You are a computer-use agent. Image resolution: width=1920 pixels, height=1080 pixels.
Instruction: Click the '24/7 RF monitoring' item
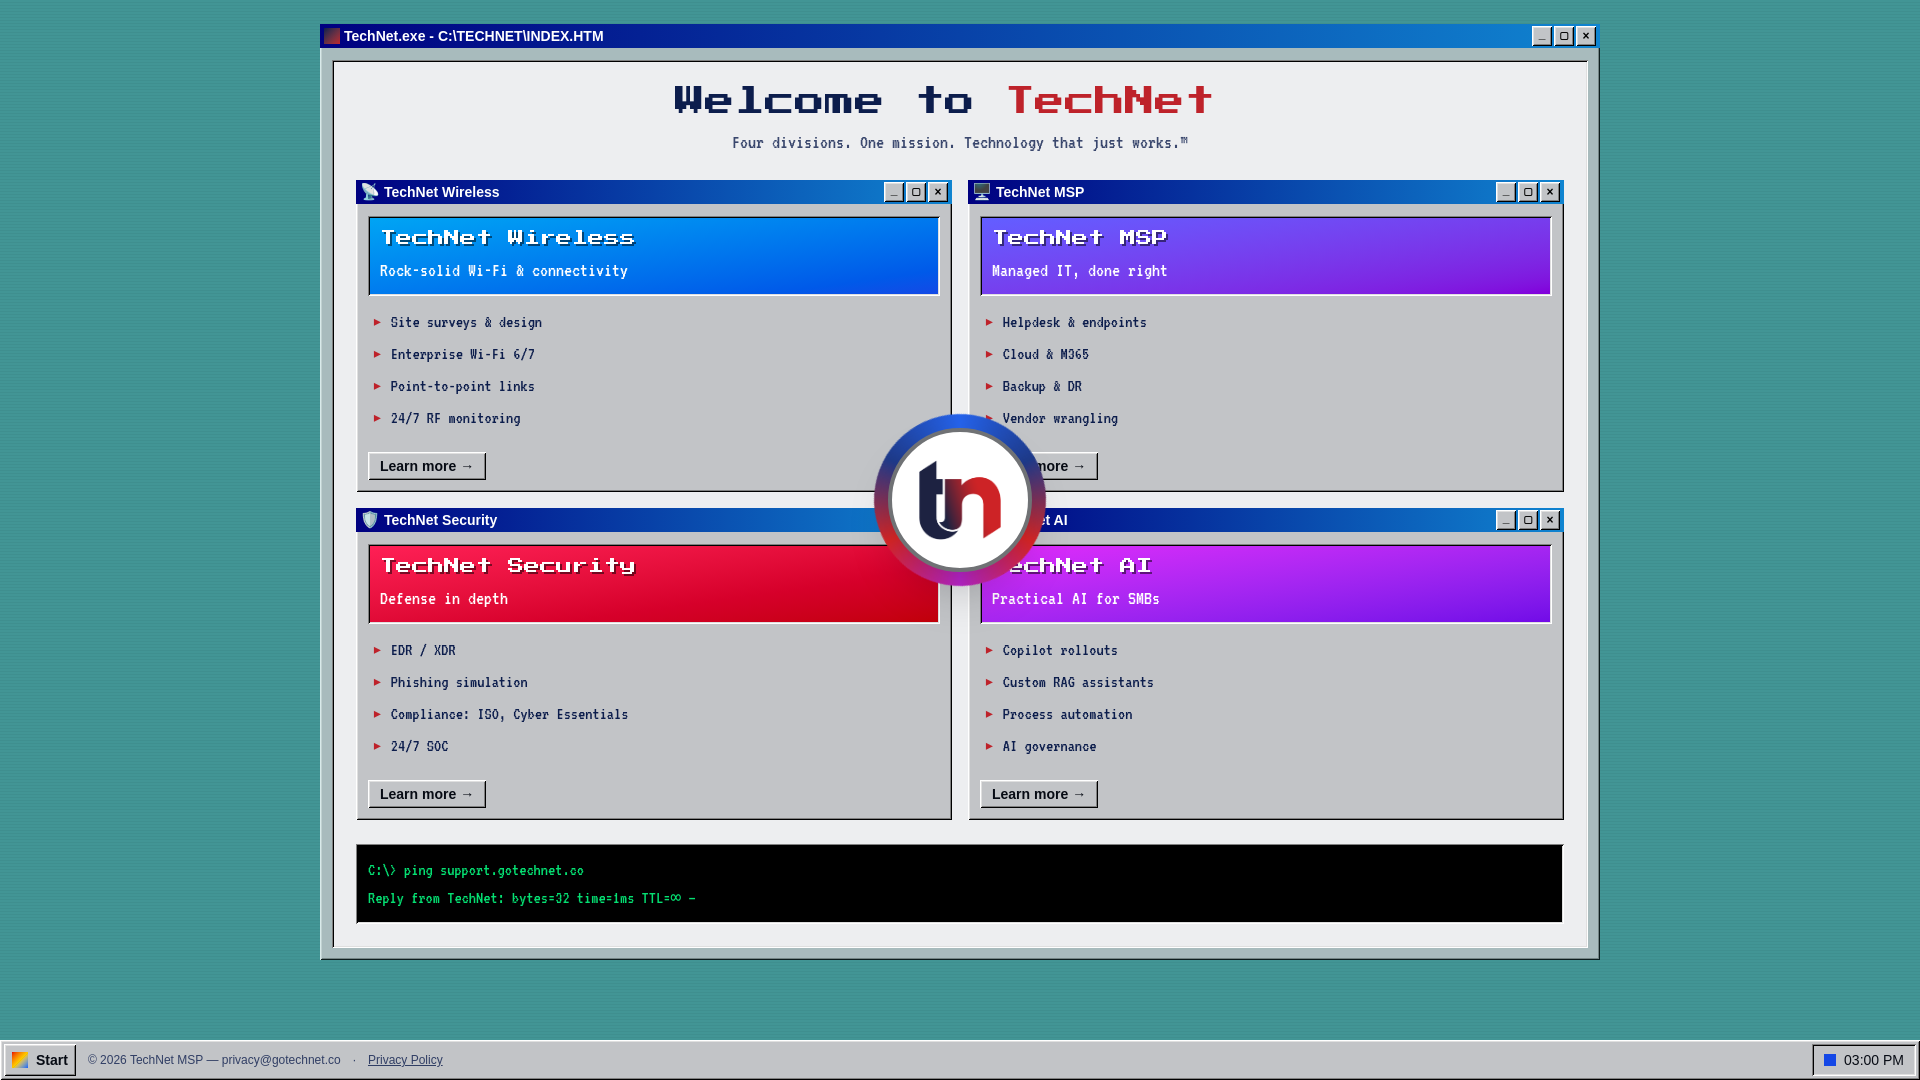[x=456, y=418]
